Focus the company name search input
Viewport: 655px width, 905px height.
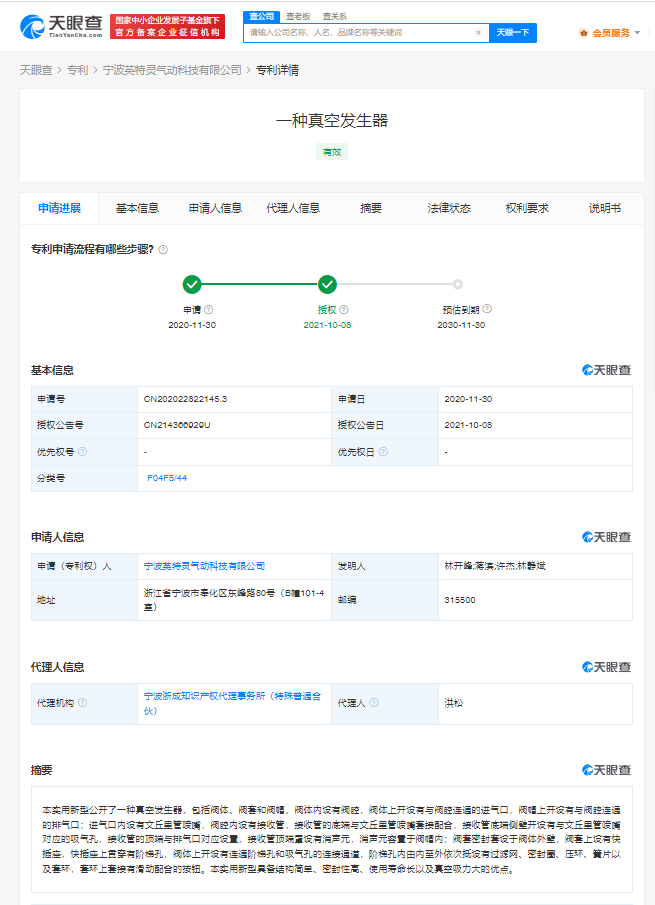[x=360, y=33]
